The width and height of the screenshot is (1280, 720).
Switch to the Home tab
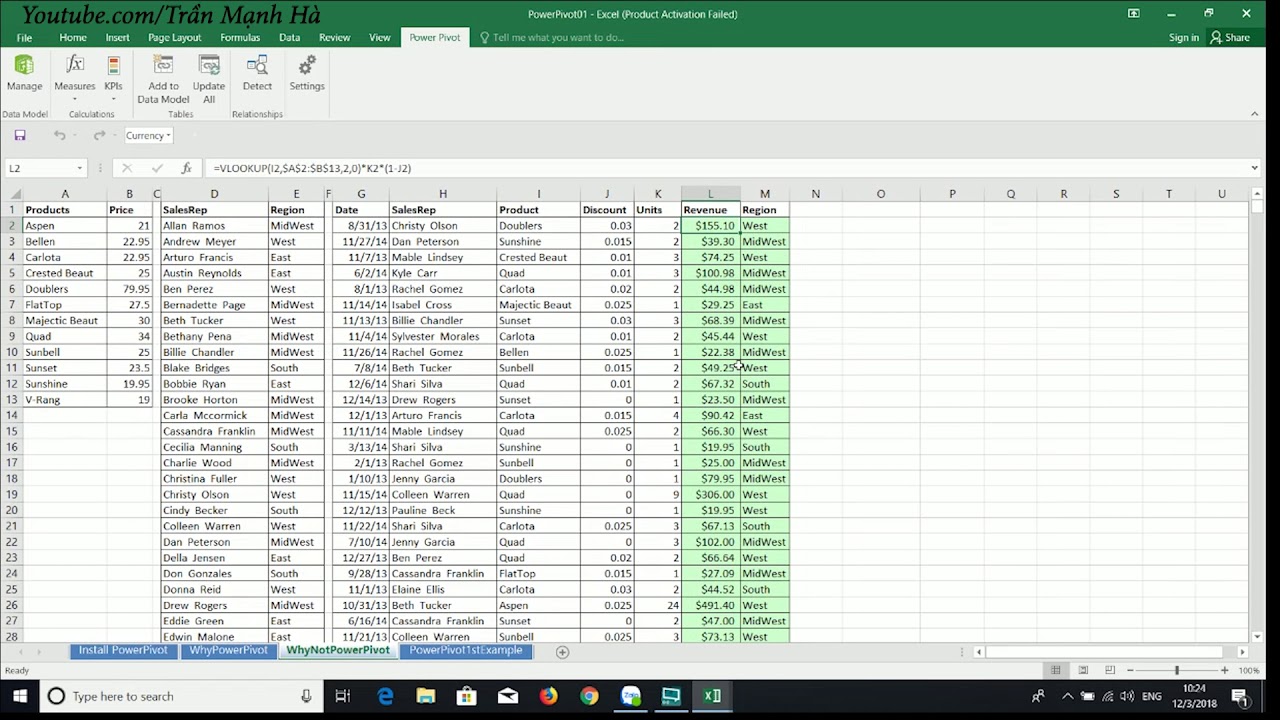(73, 37)
